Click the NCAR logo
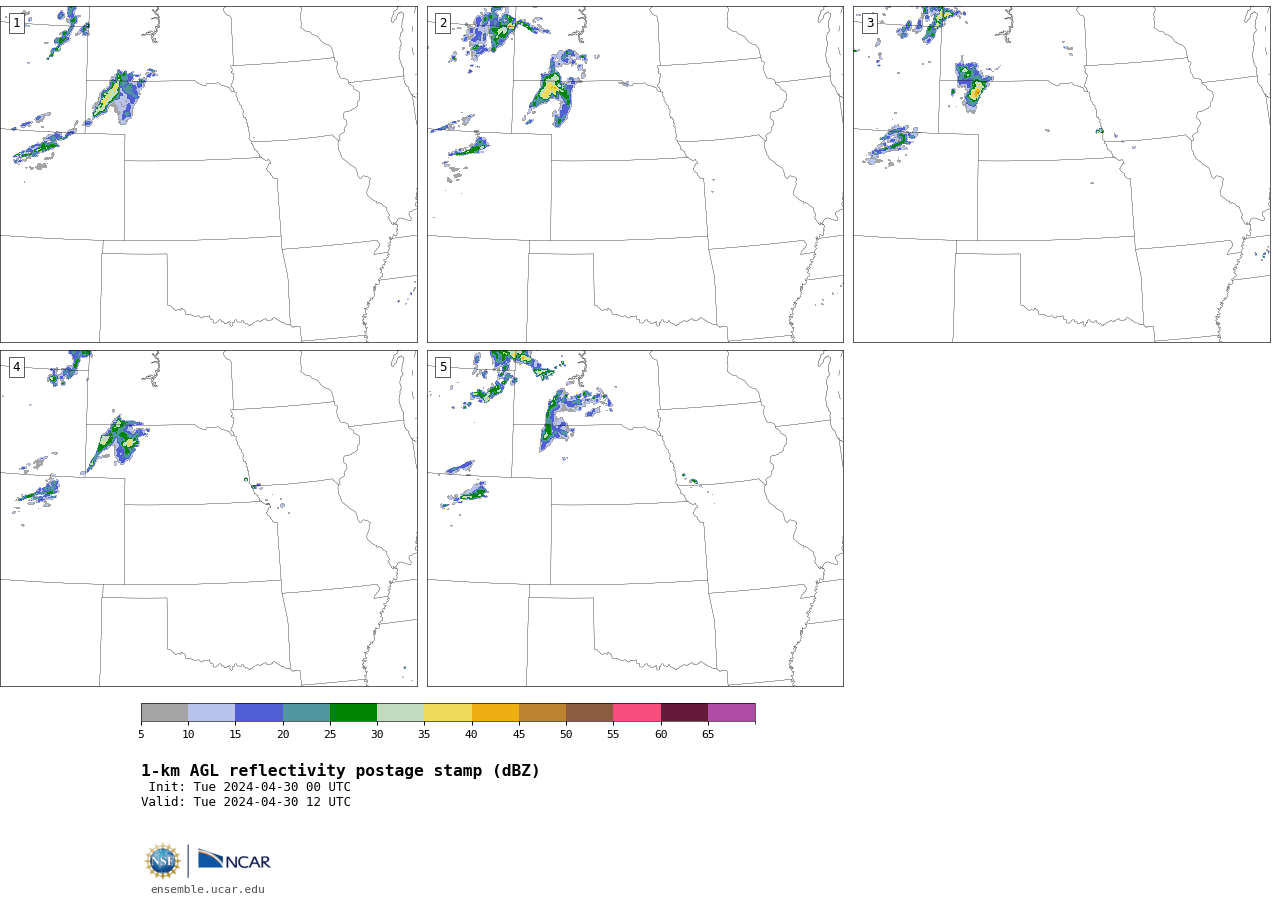The image size is (1280, 901). tap(234, 860)
